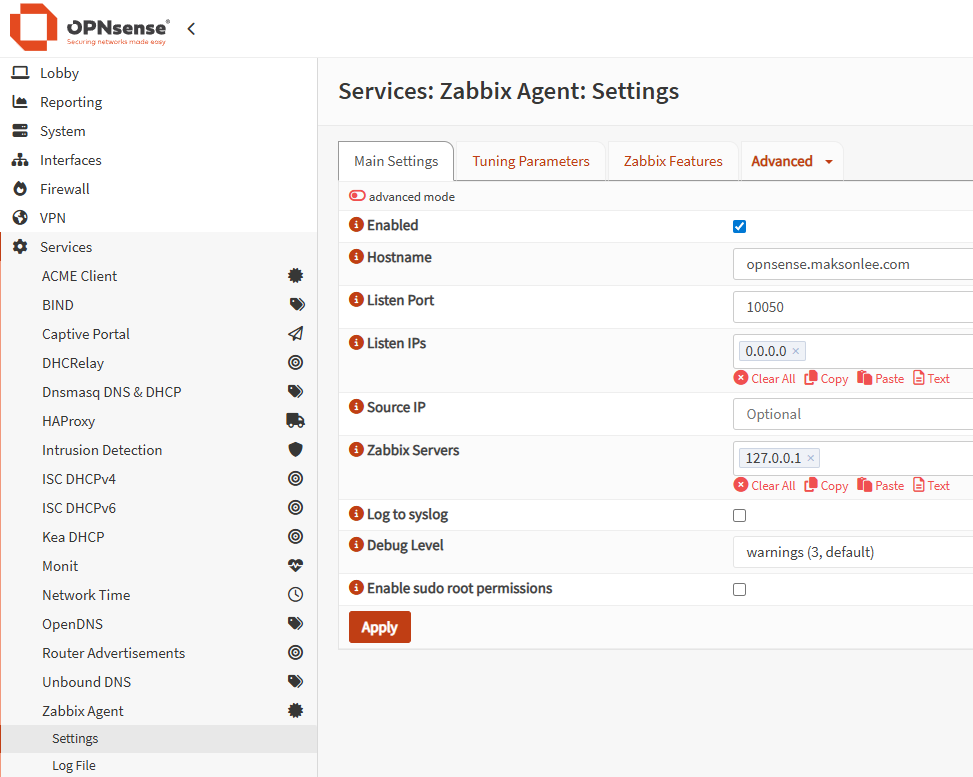973x777 pixels.
Task: Click the Captive Portal paper plane icon
Action: [295, 334]
